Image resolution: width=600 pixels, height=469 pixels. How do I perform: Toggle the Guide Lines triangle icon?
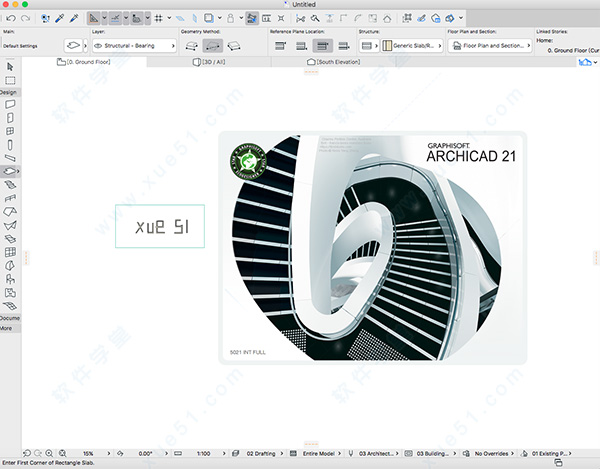(x=93, y=18)
